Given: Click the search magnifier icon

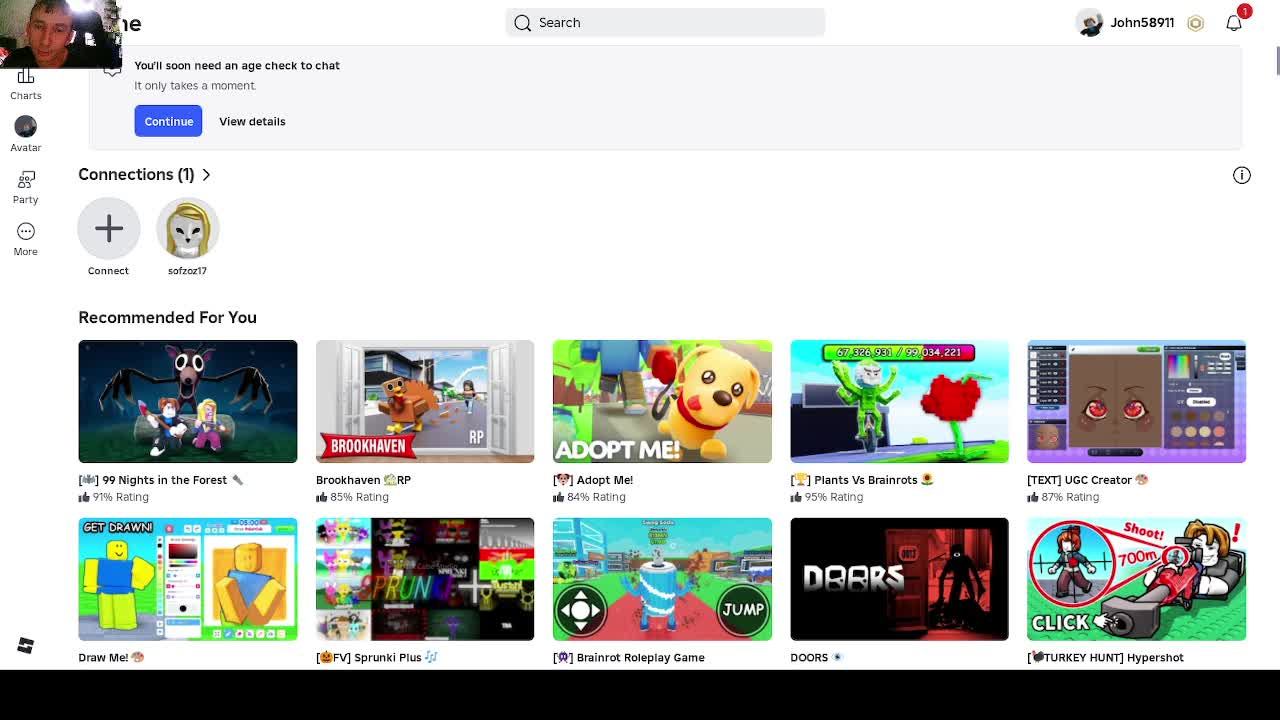Looking at the screenshot, I should click(x=523, y=23).
